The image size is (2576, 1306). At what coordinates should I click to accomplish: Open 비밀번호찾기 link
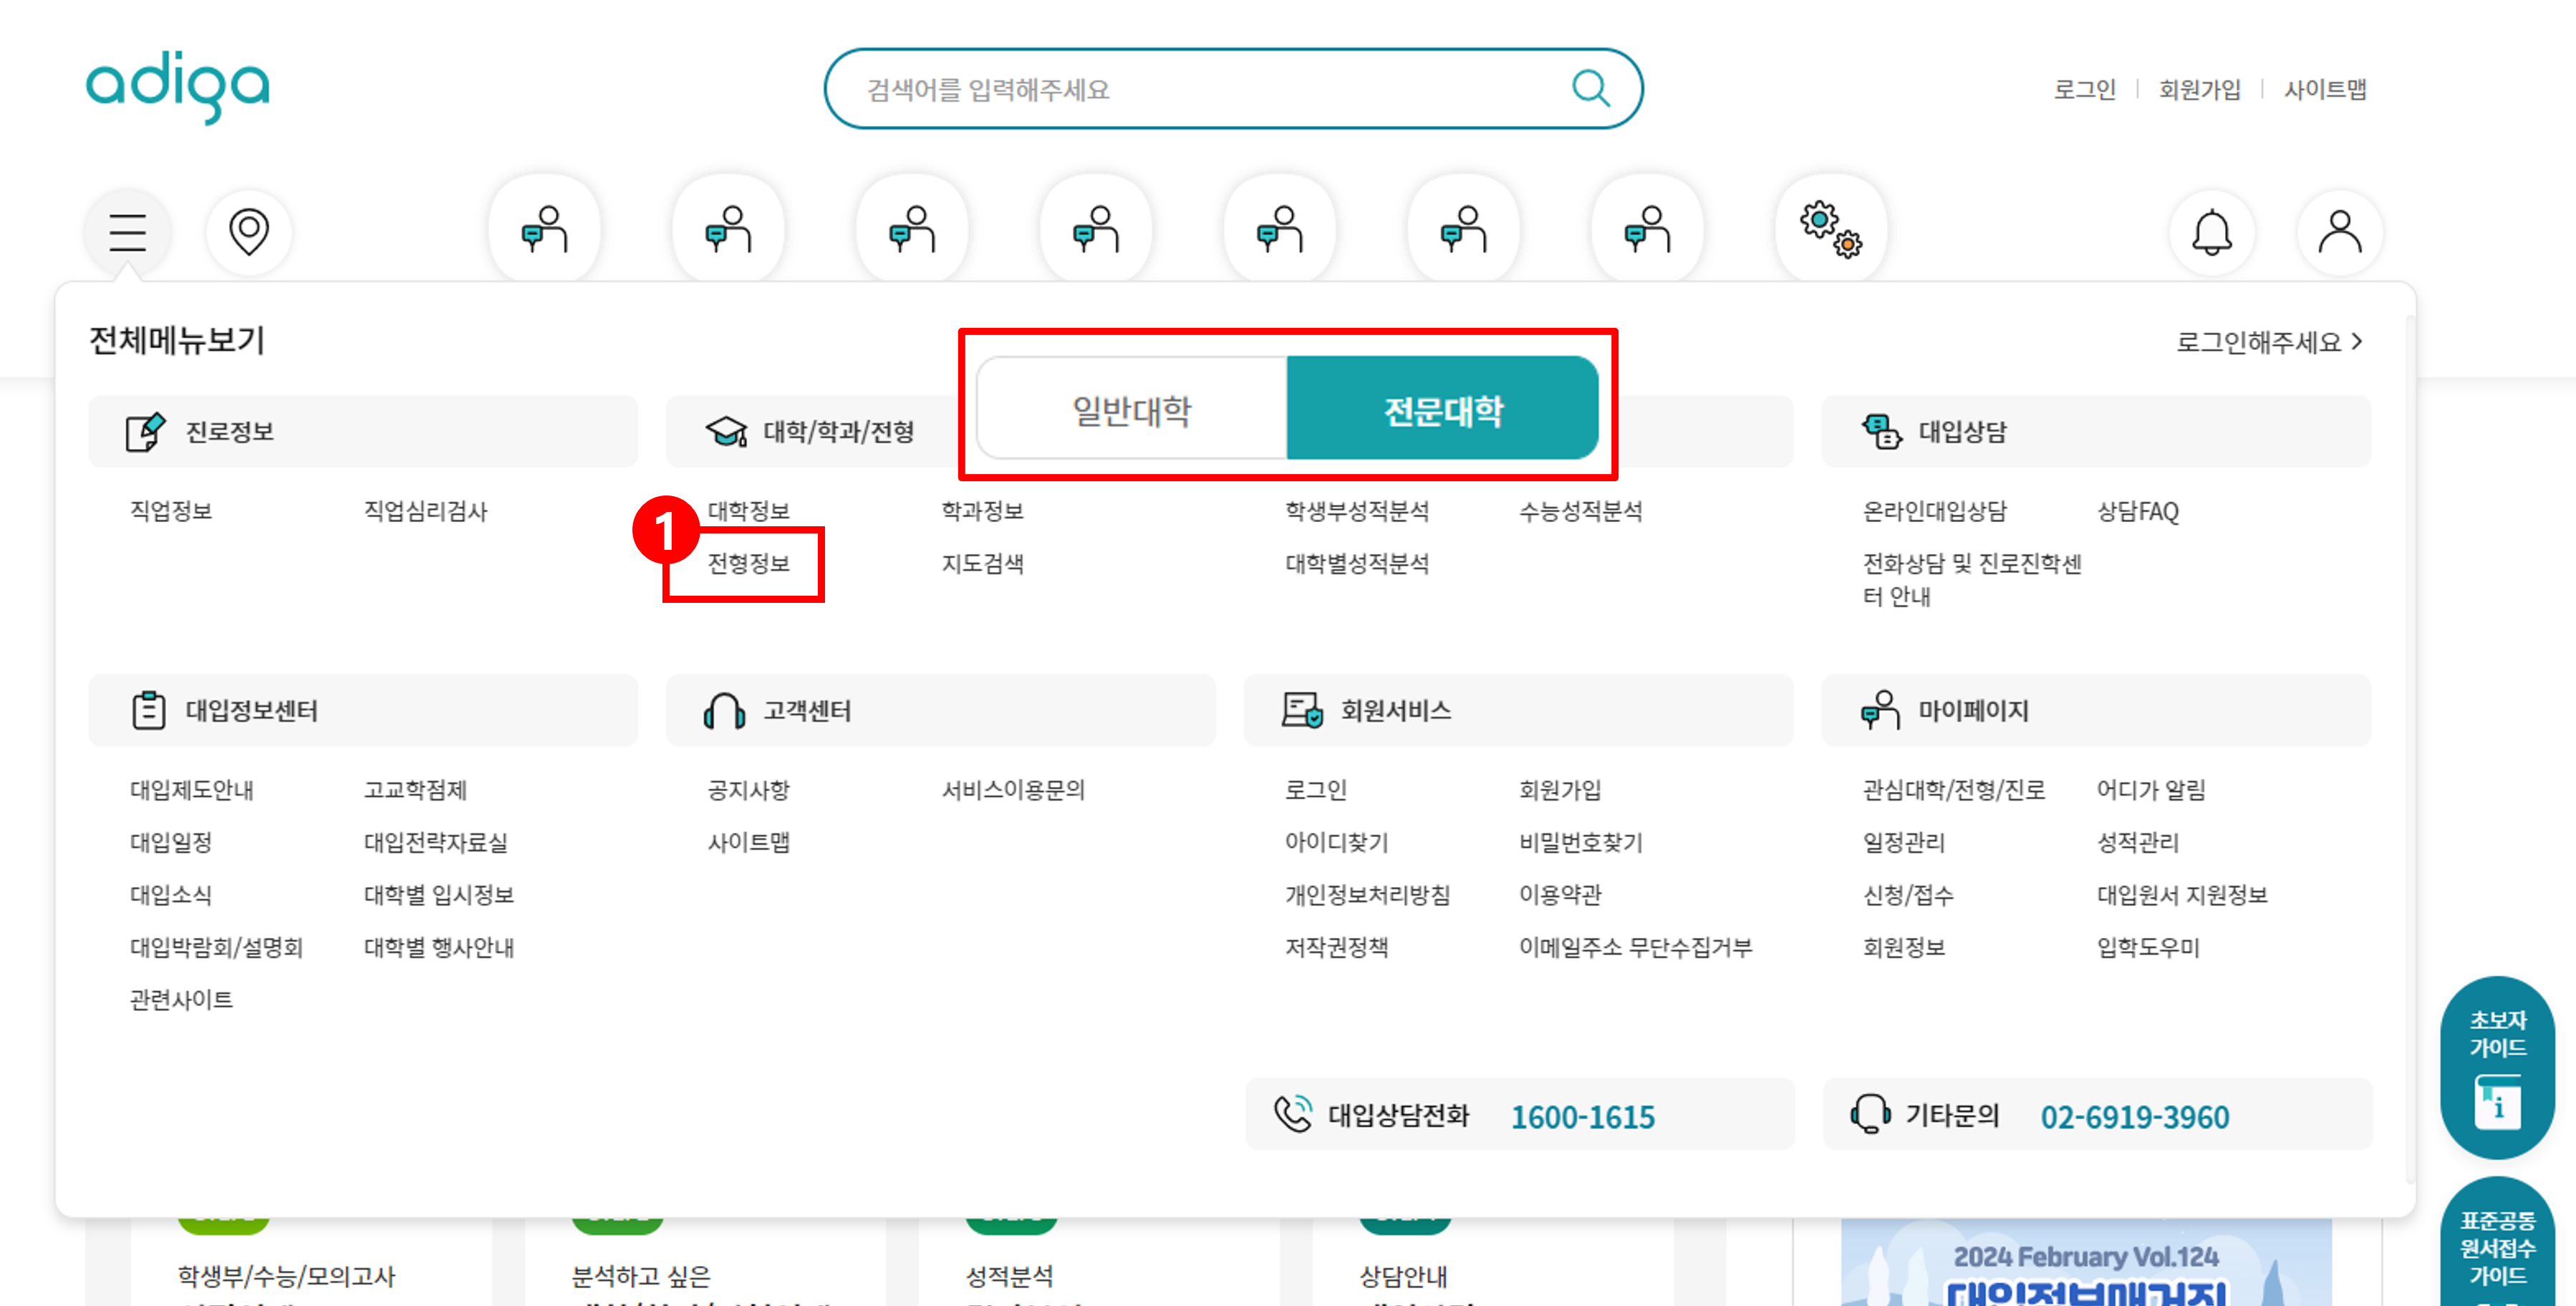coord(1580,843)
